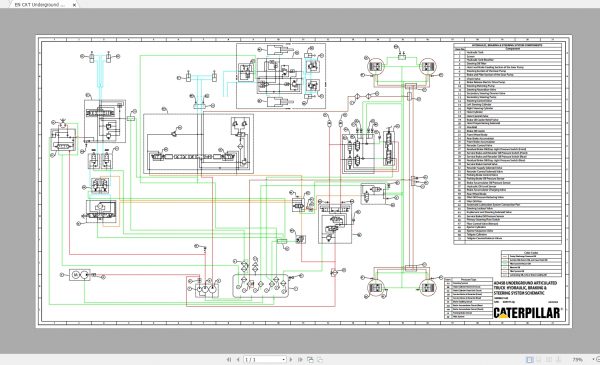The width and height of the screenshot is (600, 365).
Task: Switch to continuous facing view layout
Action: pos(558,360)
